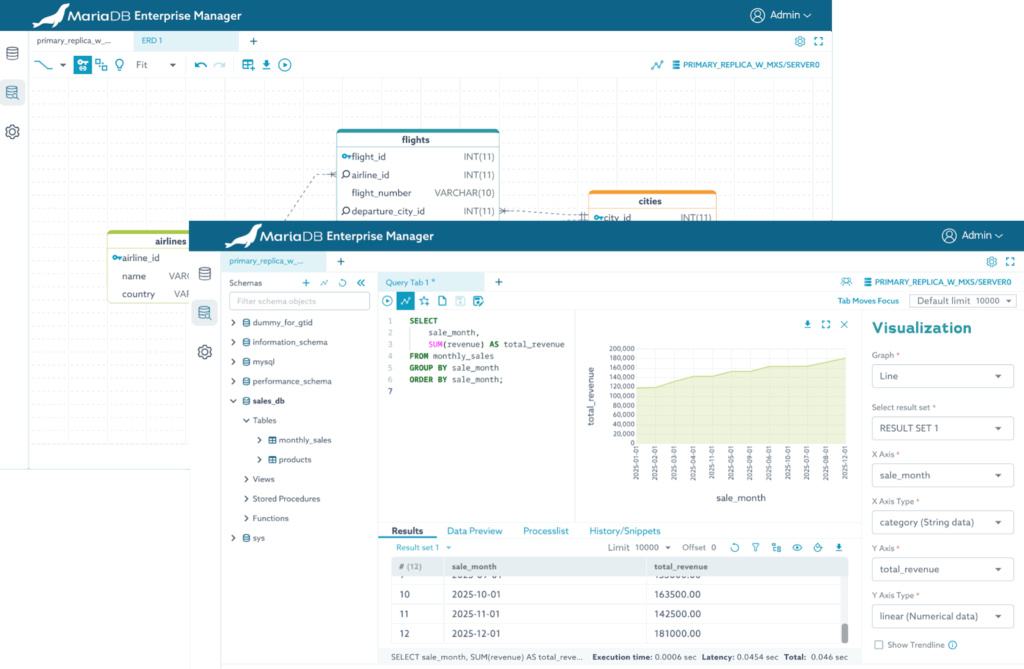Click the star icon to favorite the query
This screenshot has width=1024, height=669.
pyautogui.click(x=424, y=300)
